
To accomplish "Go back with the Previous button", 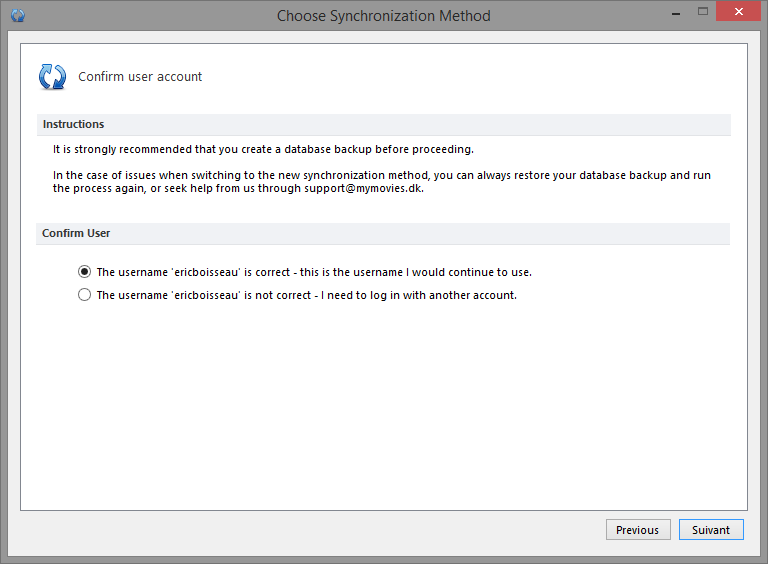I will [x=638, y=530].
